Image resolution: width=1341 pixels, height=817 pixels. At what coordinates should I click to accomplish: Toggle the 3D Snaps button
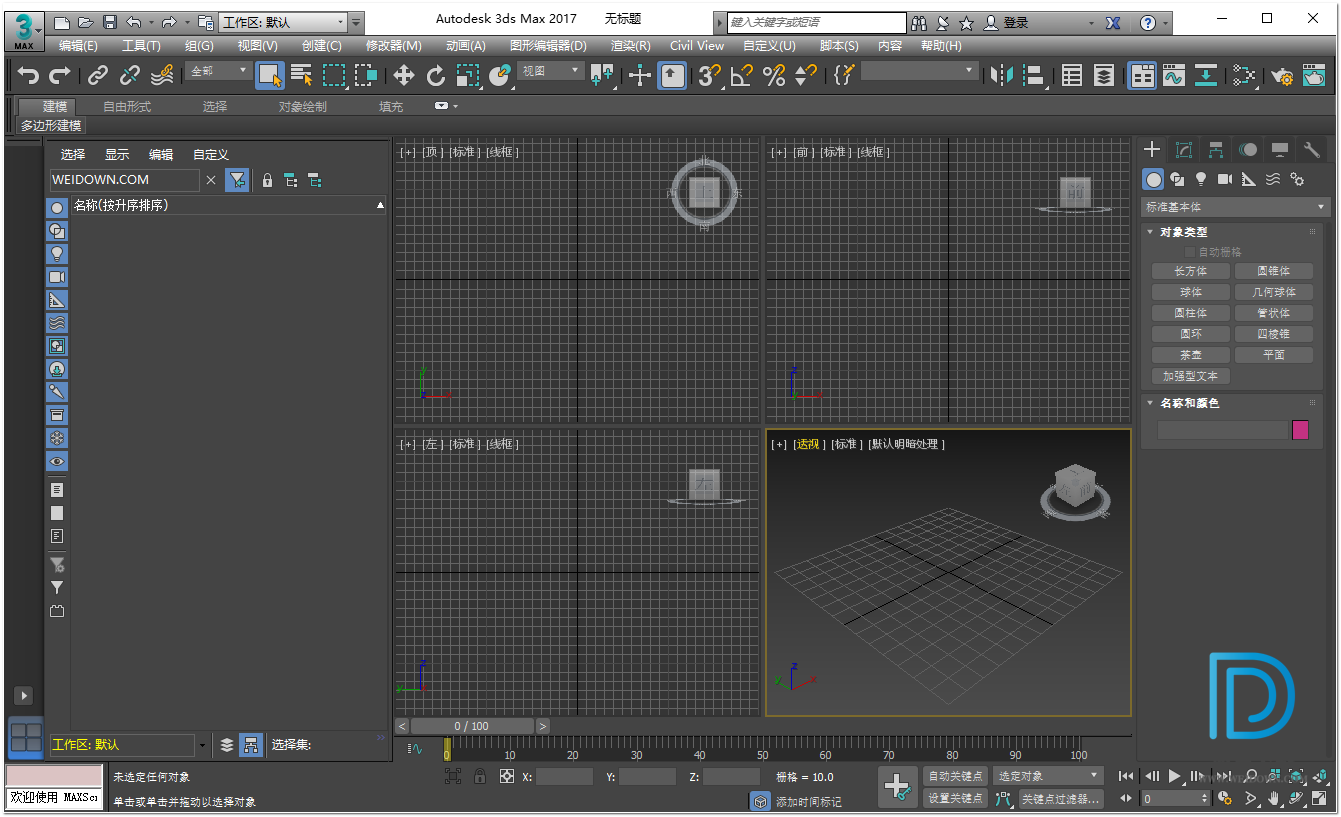709,75
